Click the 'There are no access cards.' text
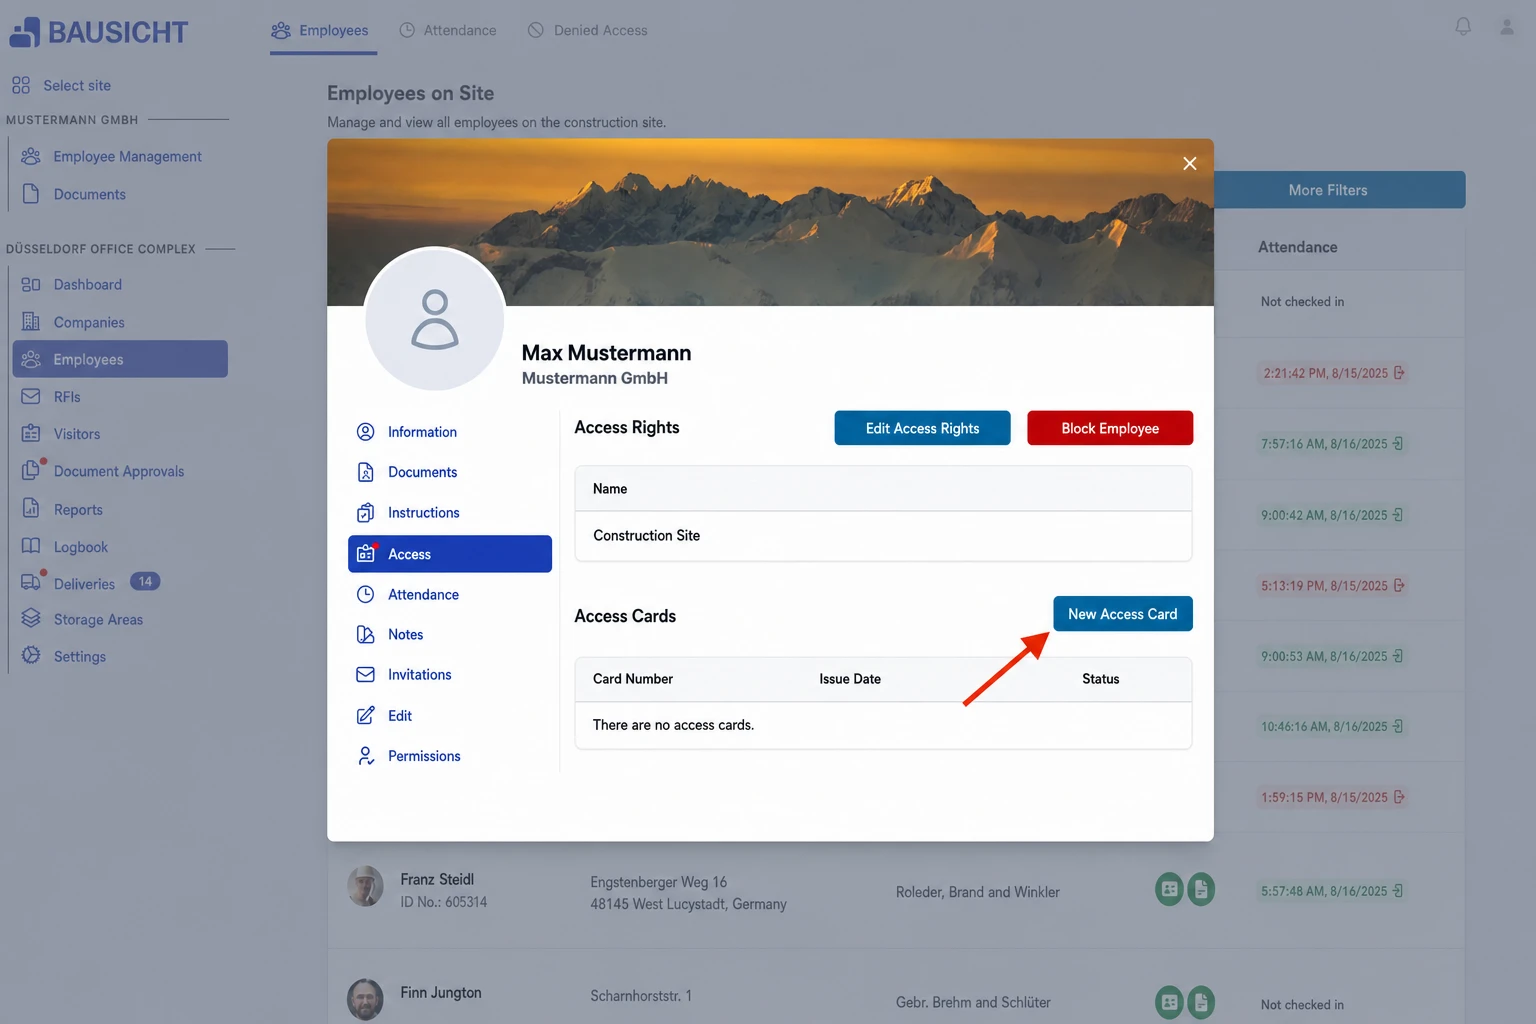1536x1024 pixels. click(x=673, y=725)
